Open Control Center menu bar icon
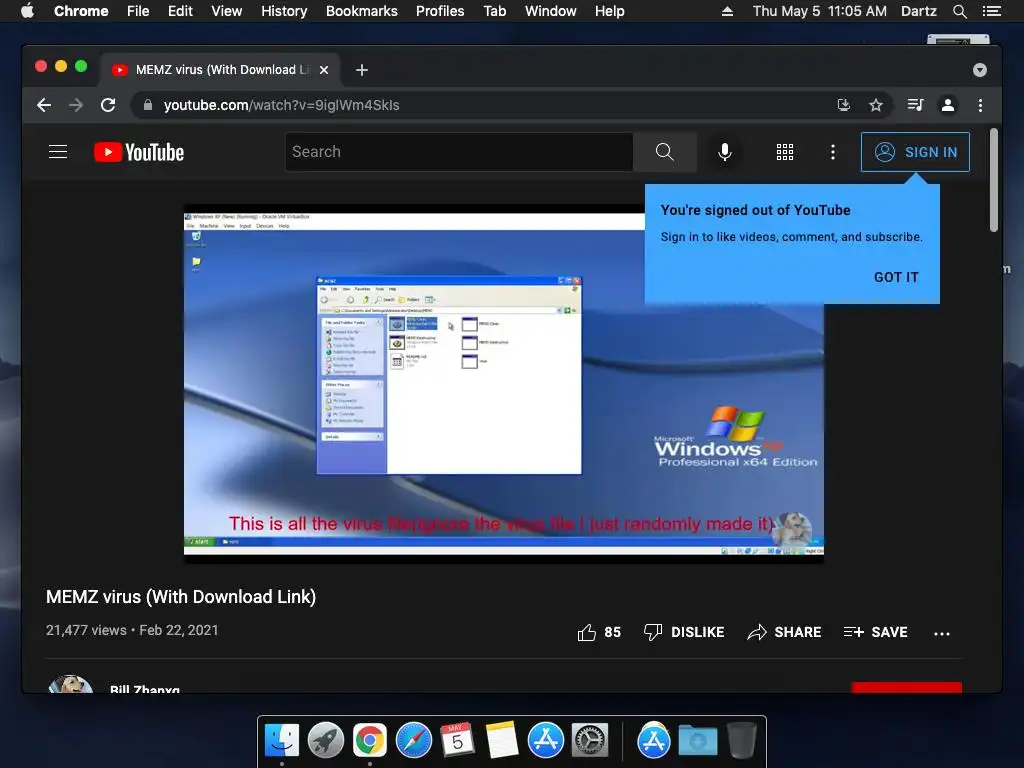 991,11
